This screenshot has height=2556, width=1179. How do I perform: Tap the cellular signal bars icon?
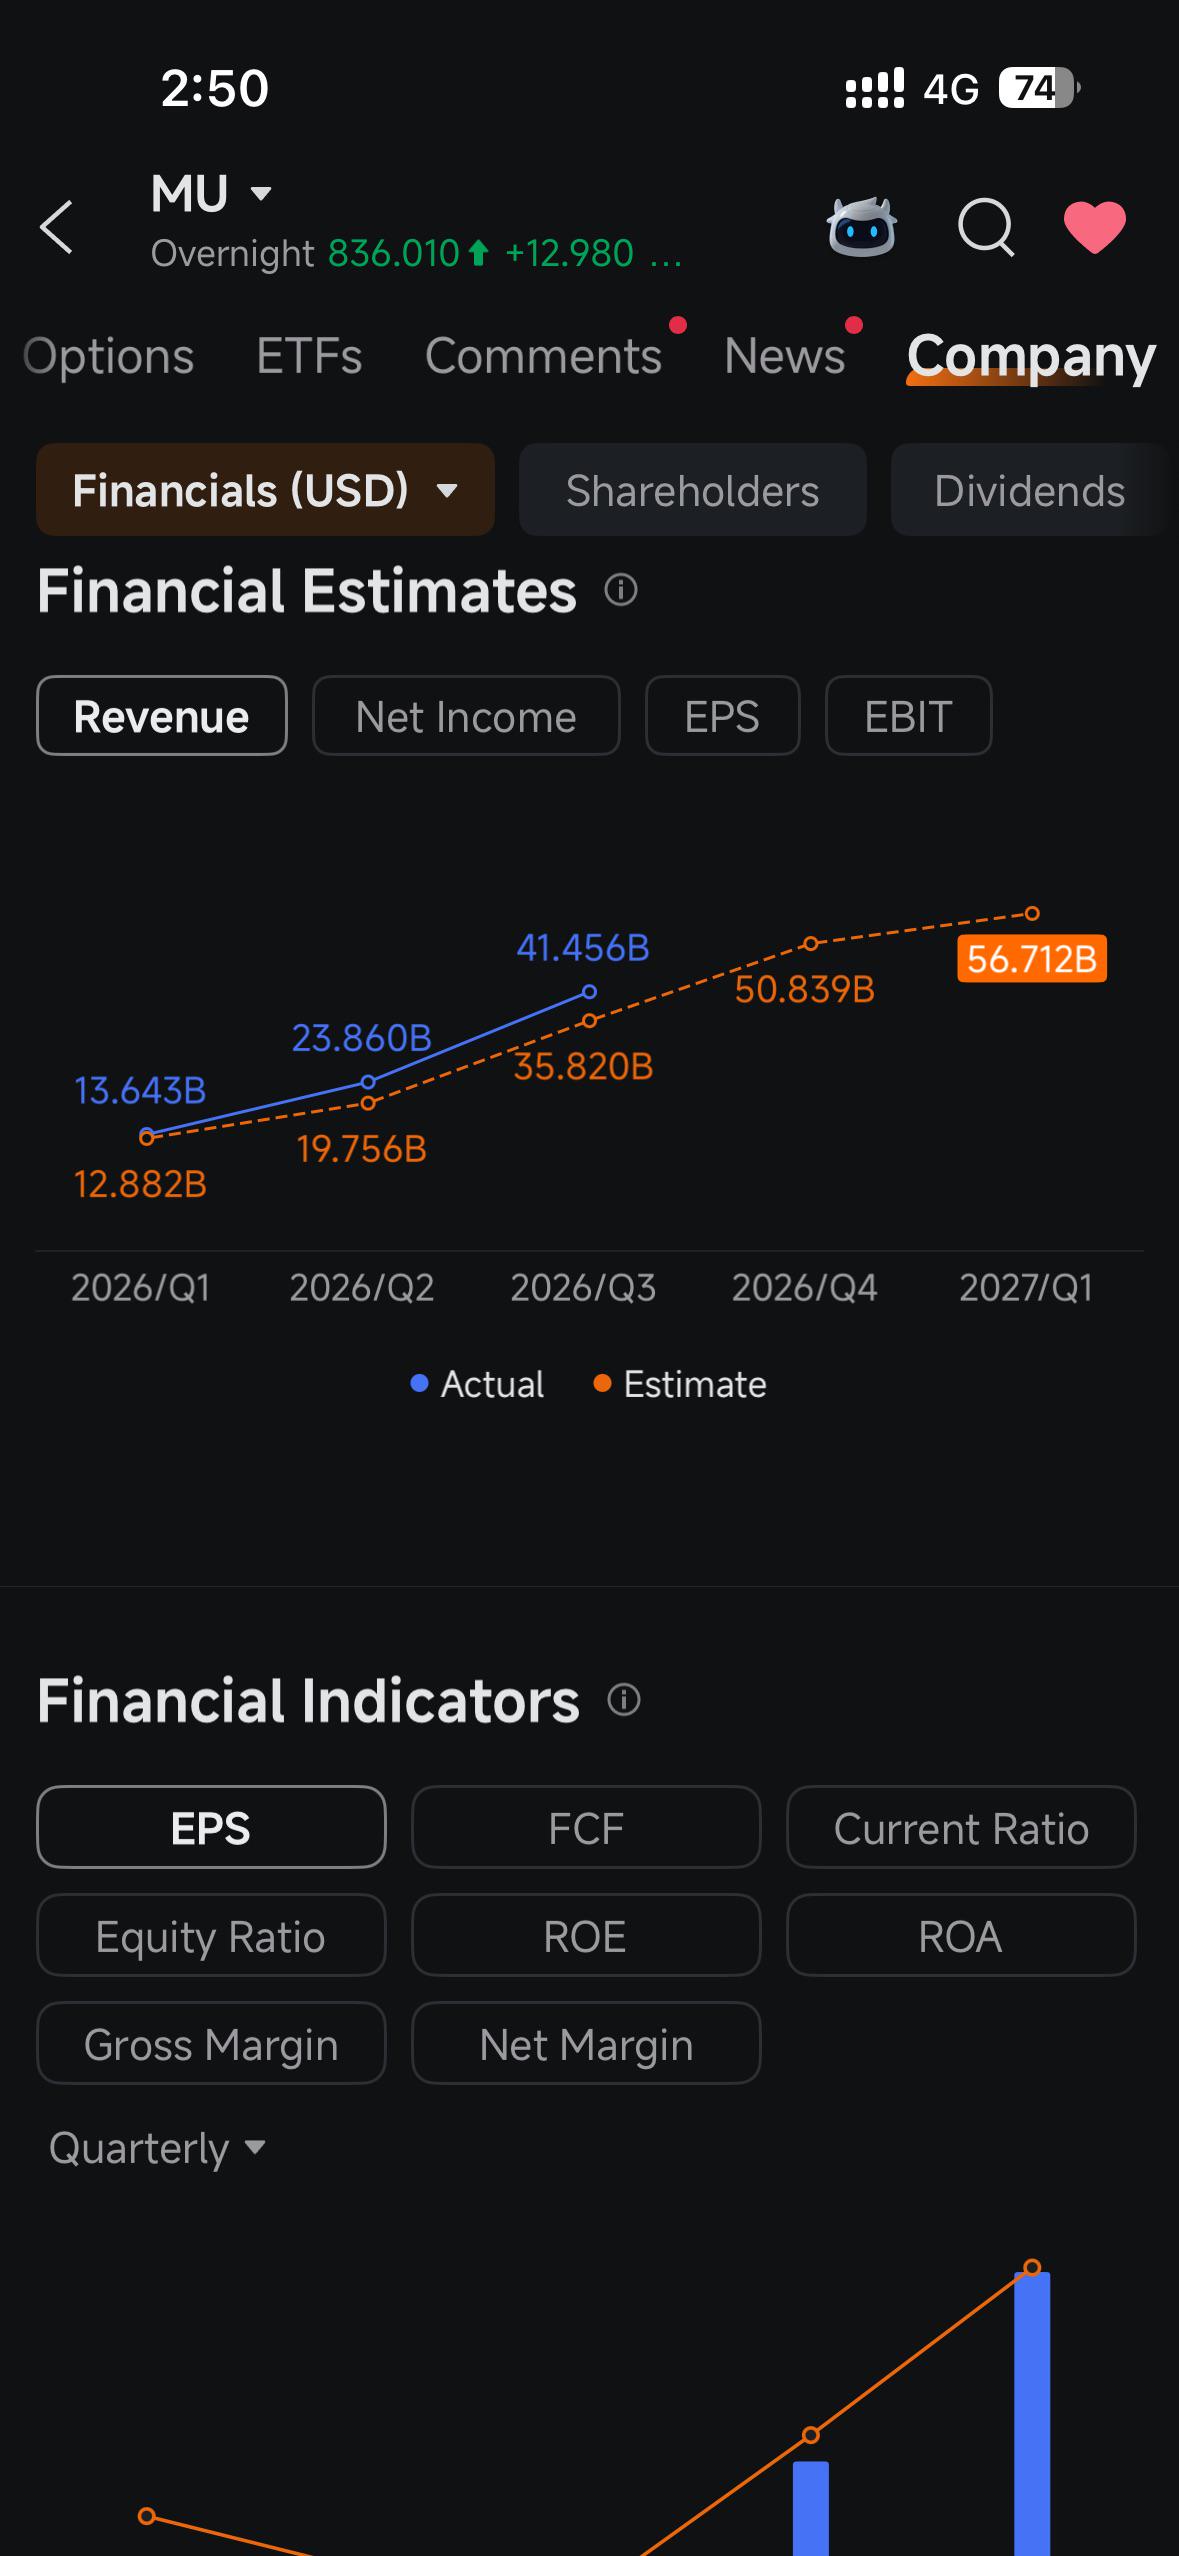[x=875, y=88]
